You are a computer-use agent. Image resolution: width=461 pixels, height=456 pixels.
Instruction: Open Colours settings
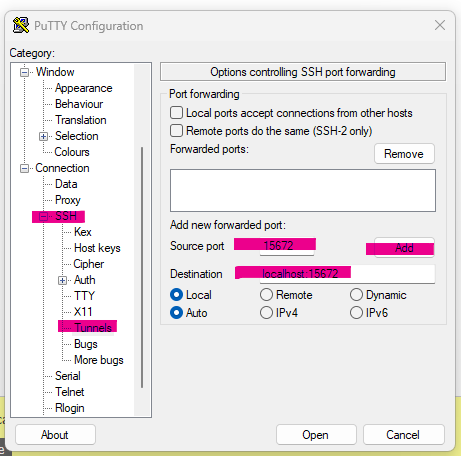72,152
